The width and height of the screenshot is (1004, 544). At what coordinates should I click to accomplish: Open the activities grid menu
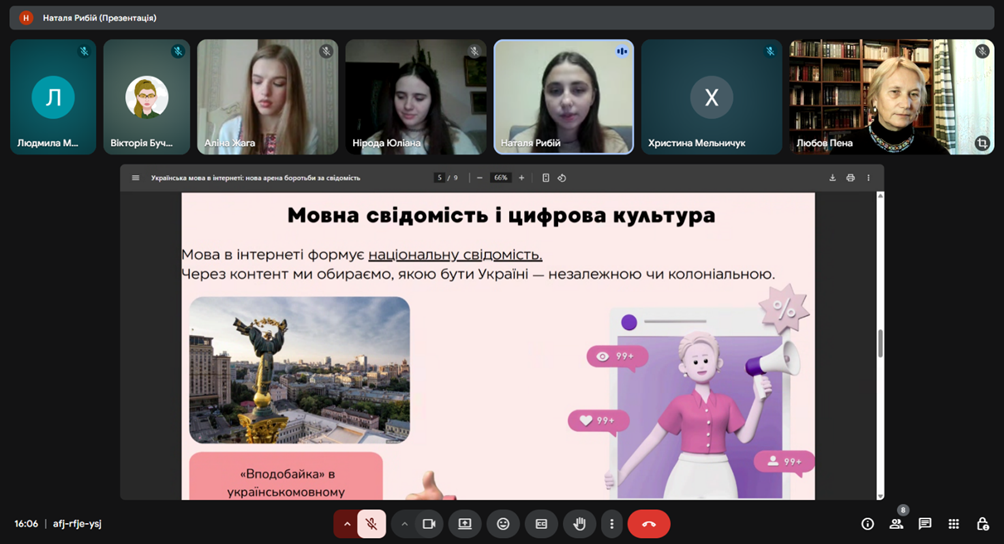pos(954,523)
